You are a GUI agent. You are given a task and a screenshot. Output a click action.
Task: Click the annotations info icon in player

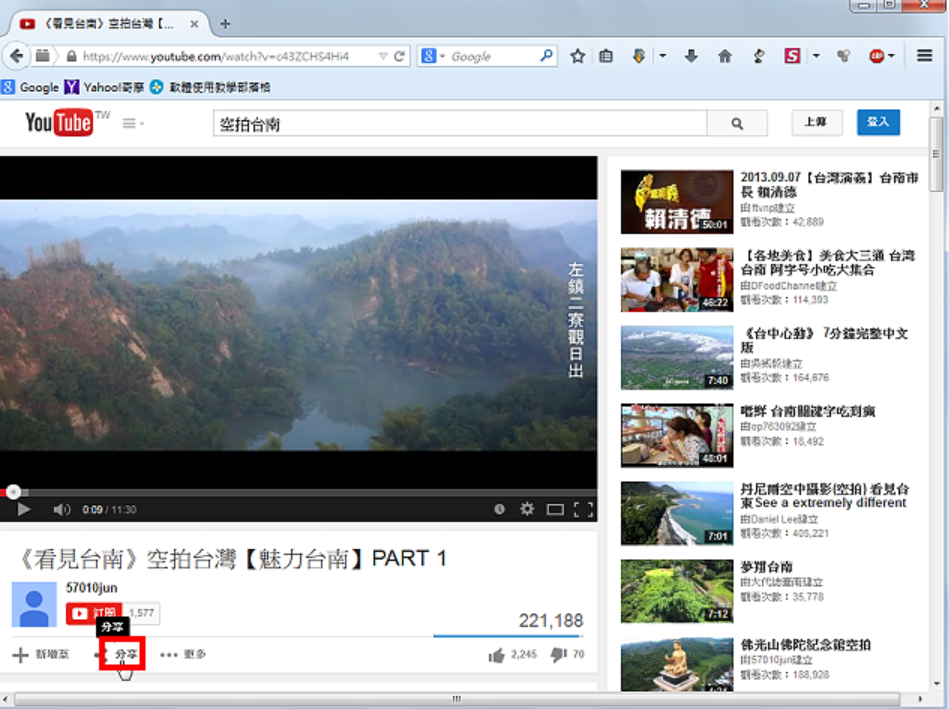499,509
